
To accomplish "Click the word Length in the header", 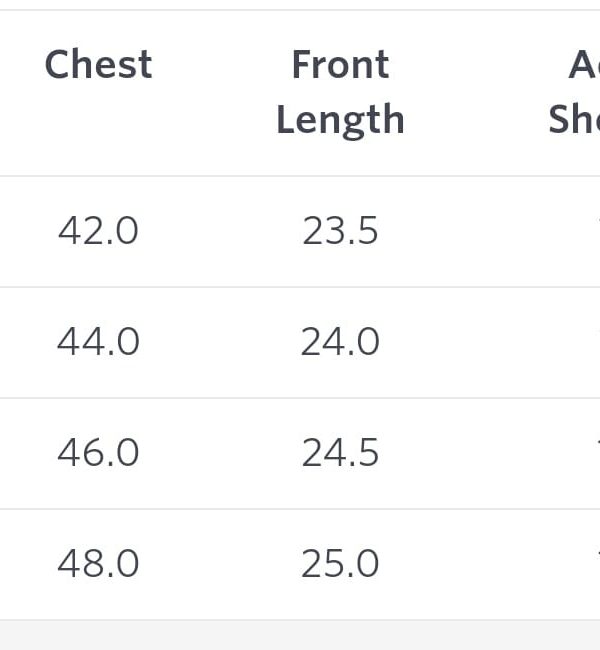I will click(340, 120).
